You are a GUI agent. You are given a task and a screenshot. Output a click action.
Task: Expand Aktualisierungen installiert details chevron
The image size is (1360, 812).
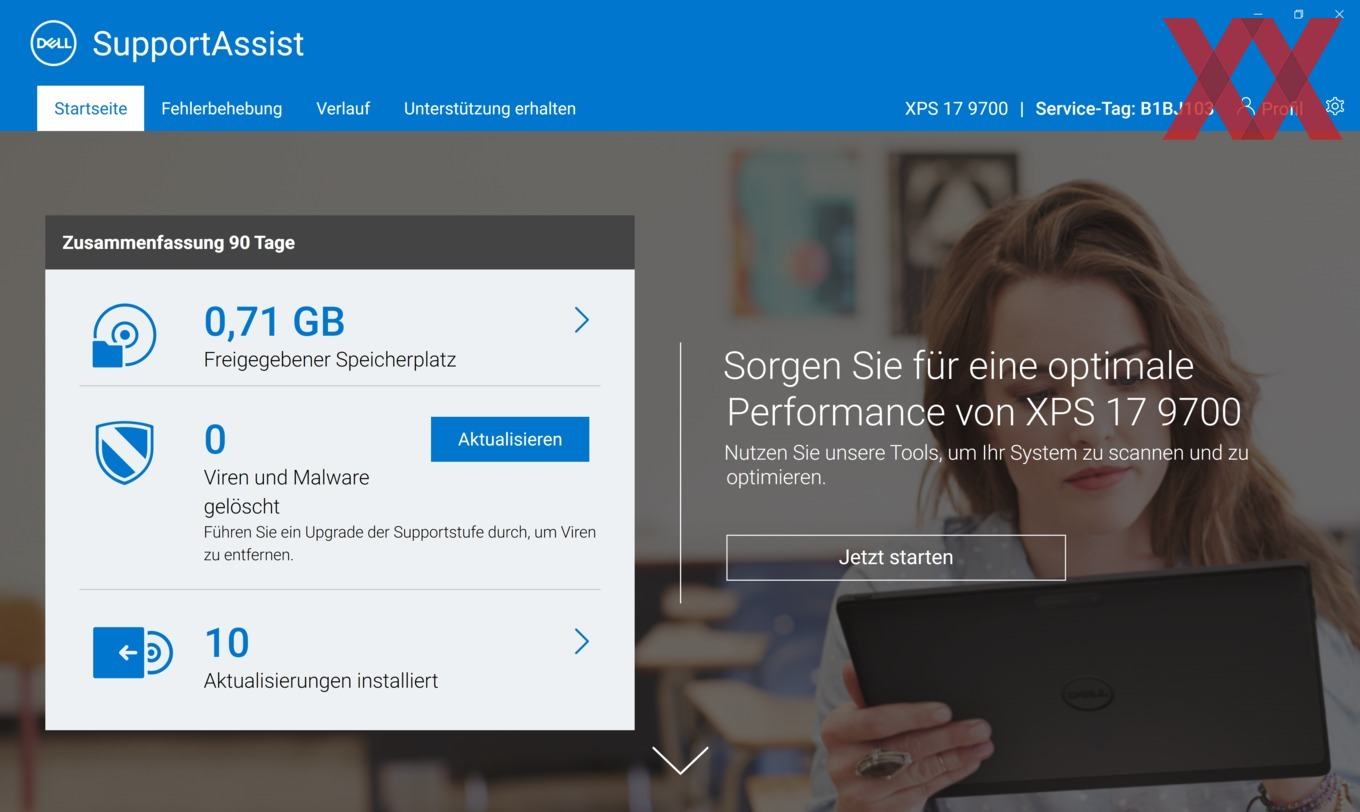(x=581, y=641)
